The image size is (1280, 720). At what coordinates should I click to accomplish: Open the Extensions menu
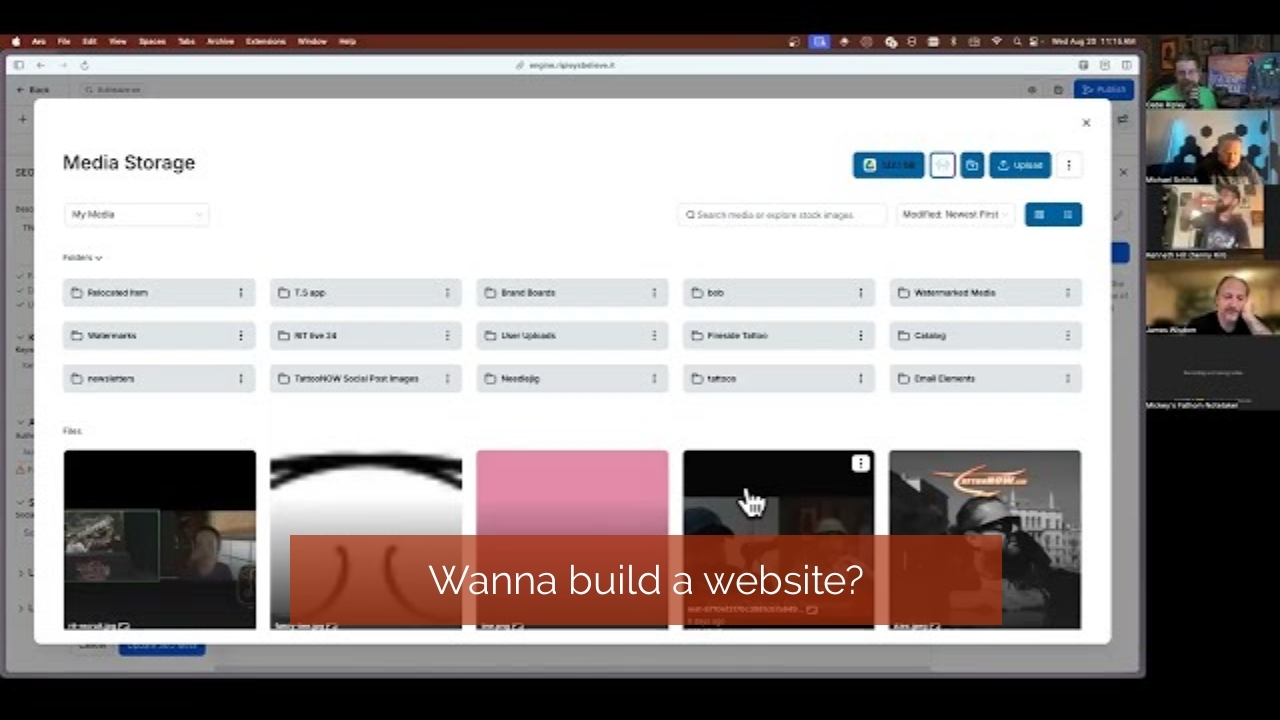265,42
